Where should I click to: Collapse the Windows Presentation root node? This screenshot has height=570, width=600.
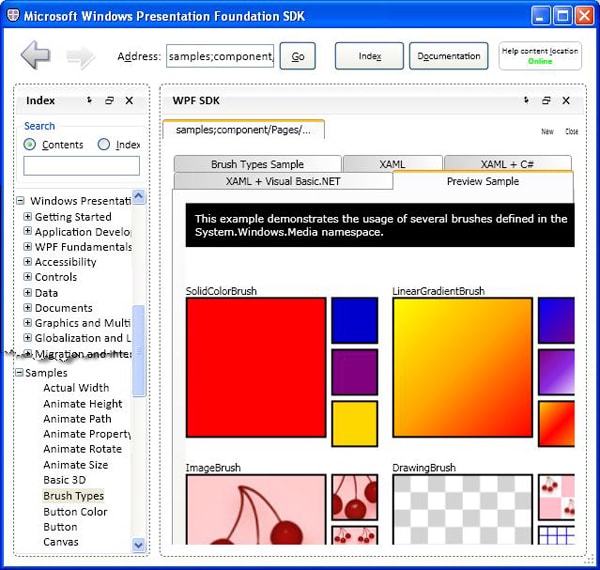click(x=20, y=200)
